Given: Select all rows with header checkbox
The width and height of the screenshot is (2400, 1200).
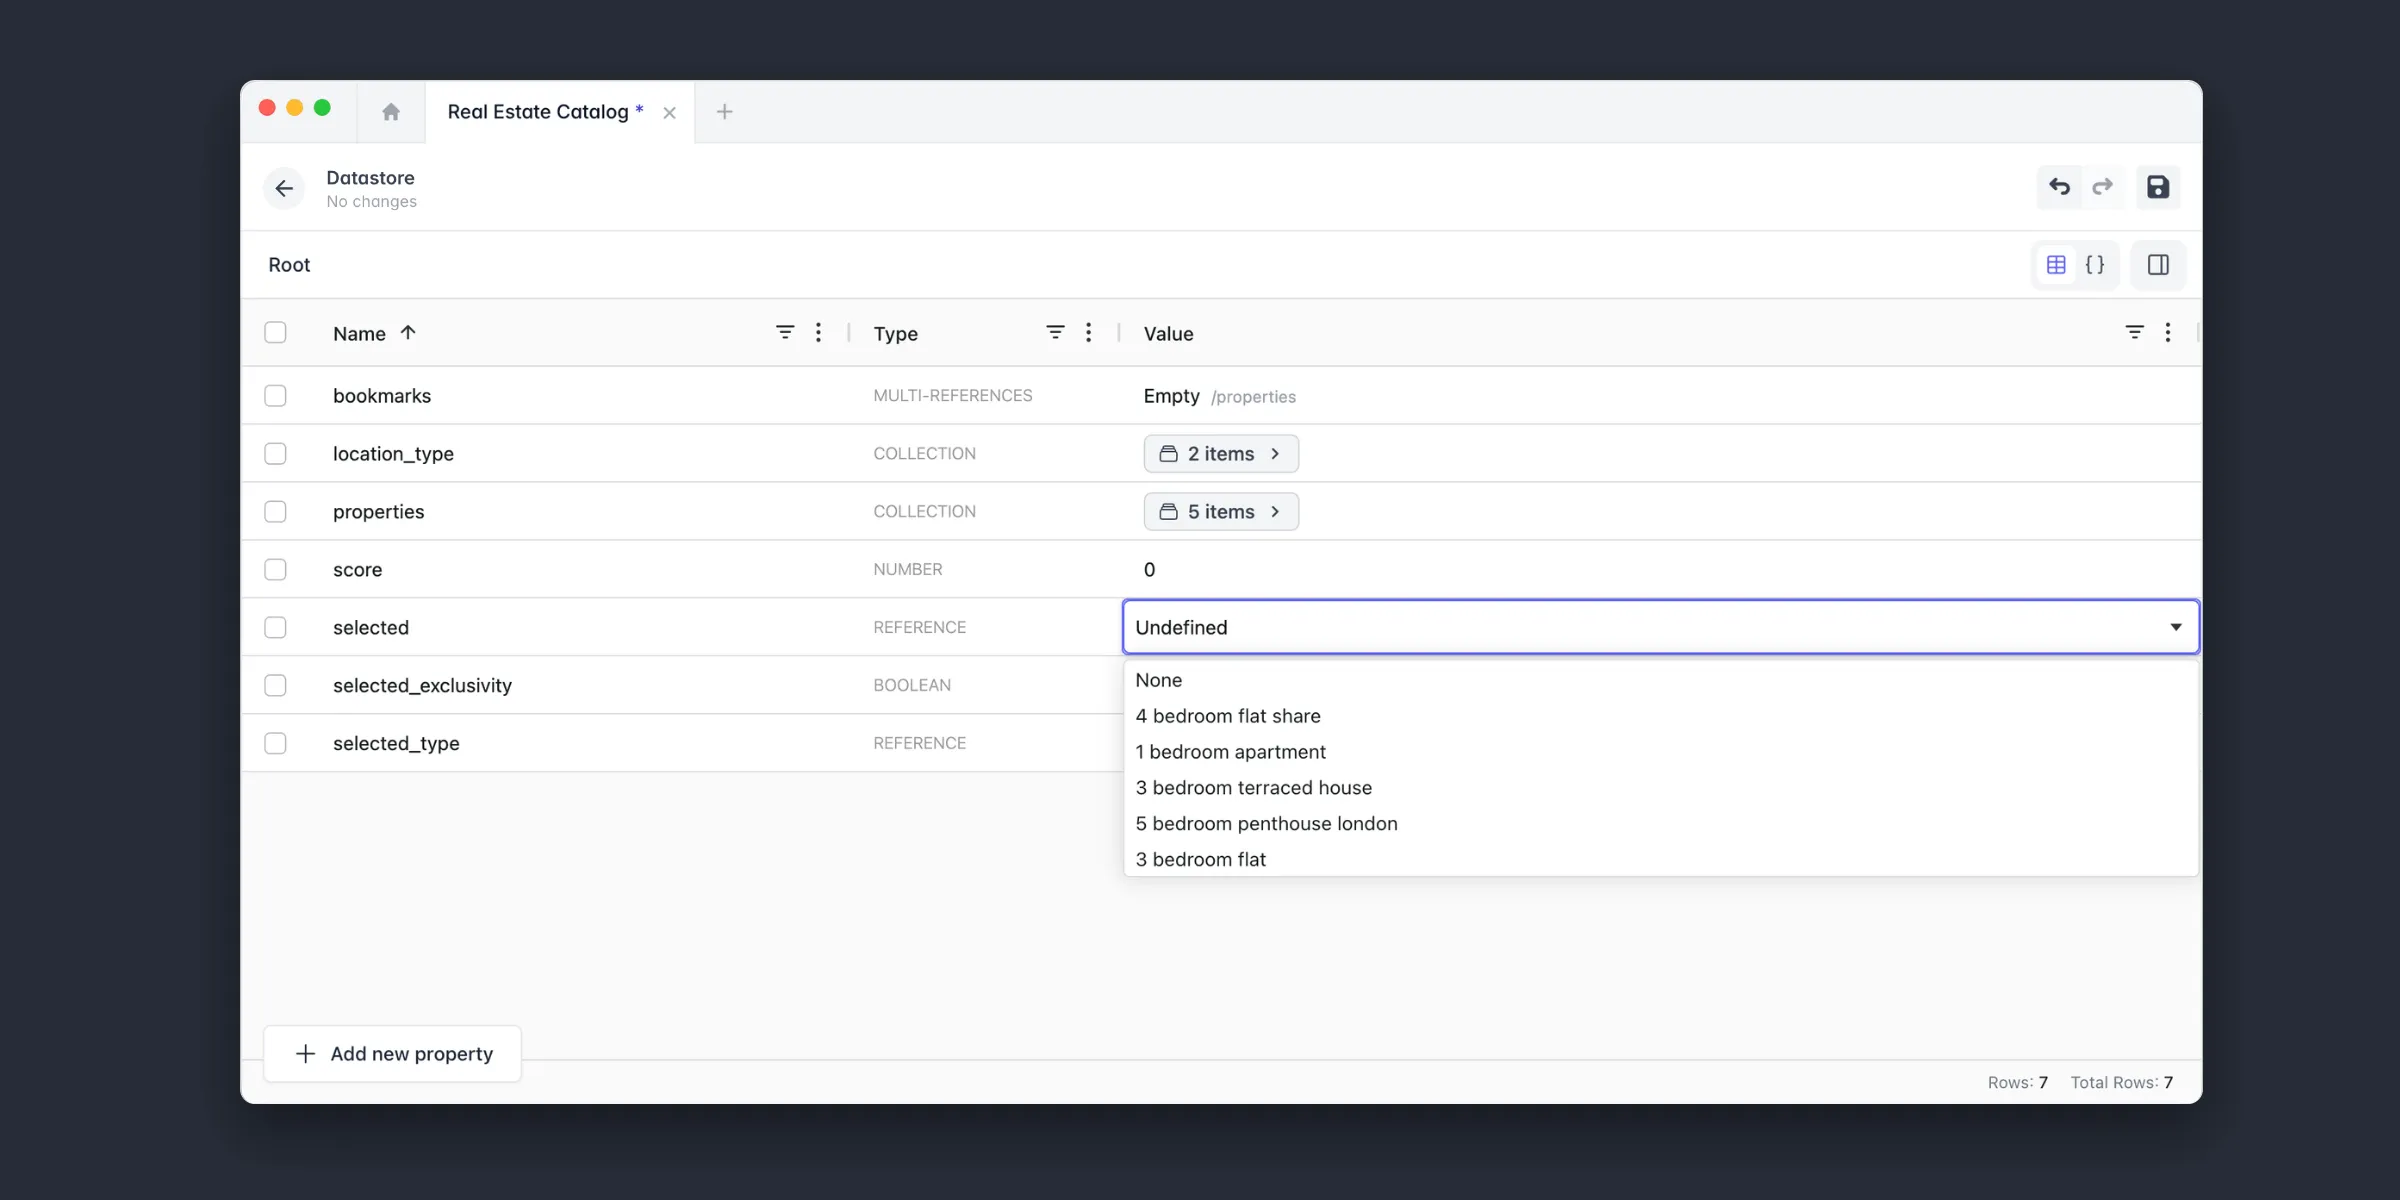Looking at the screenshot, I should tap(275, 332).
